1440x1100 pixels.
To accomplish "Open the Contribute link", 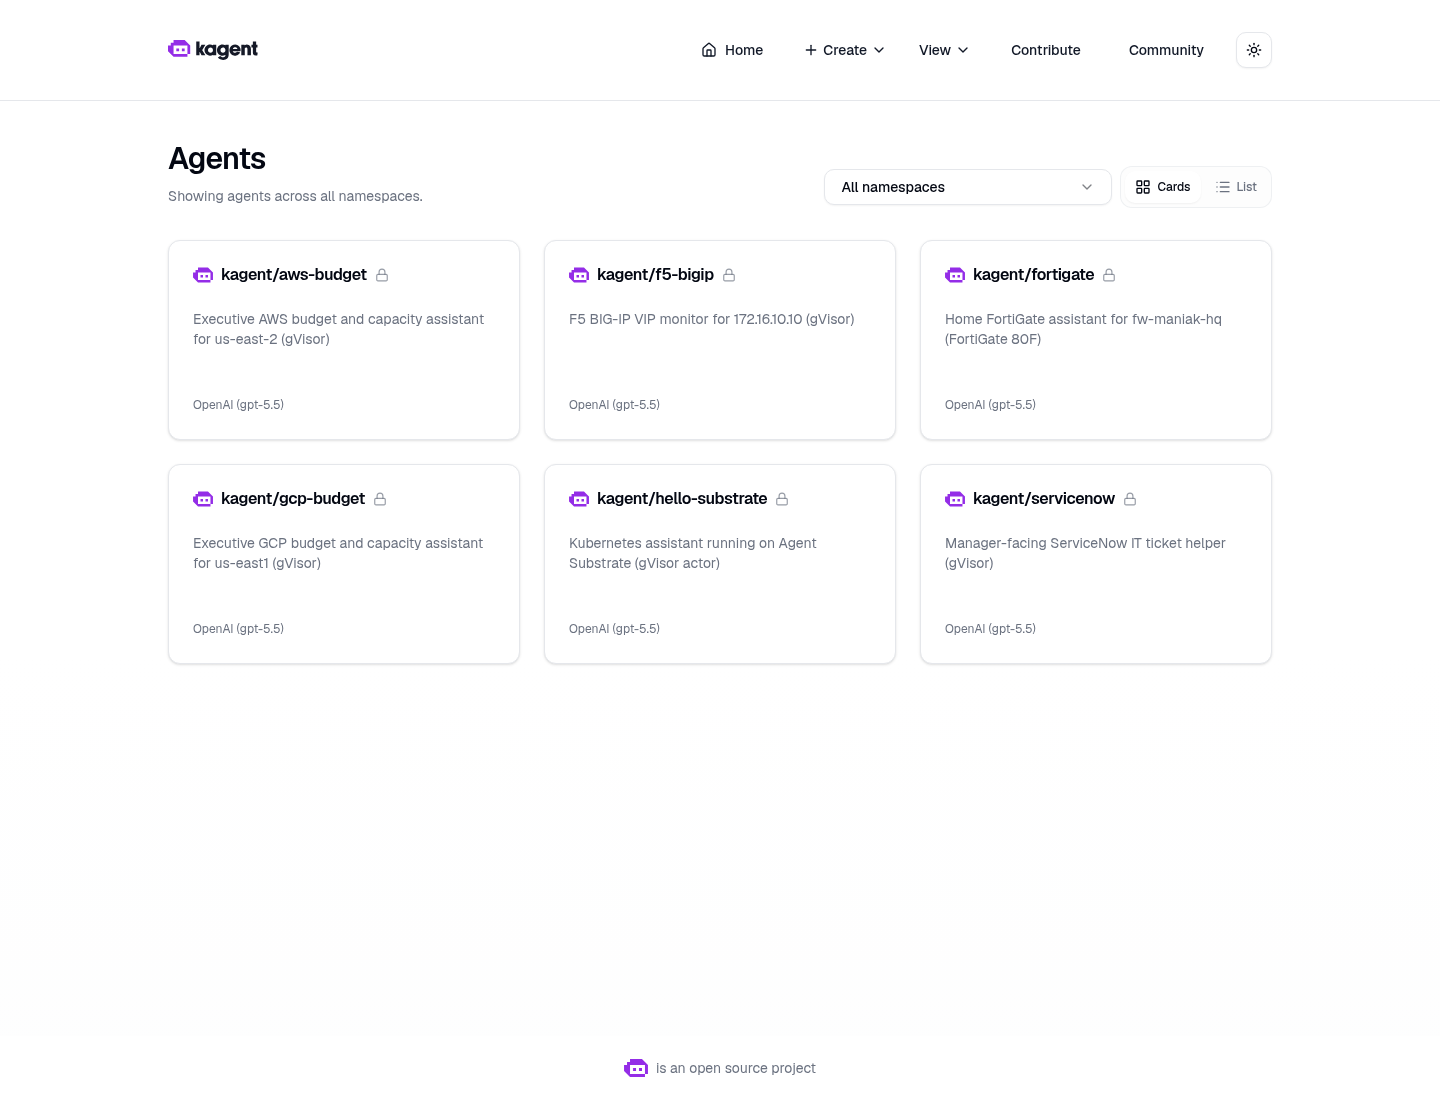I will click(1046, 50).
